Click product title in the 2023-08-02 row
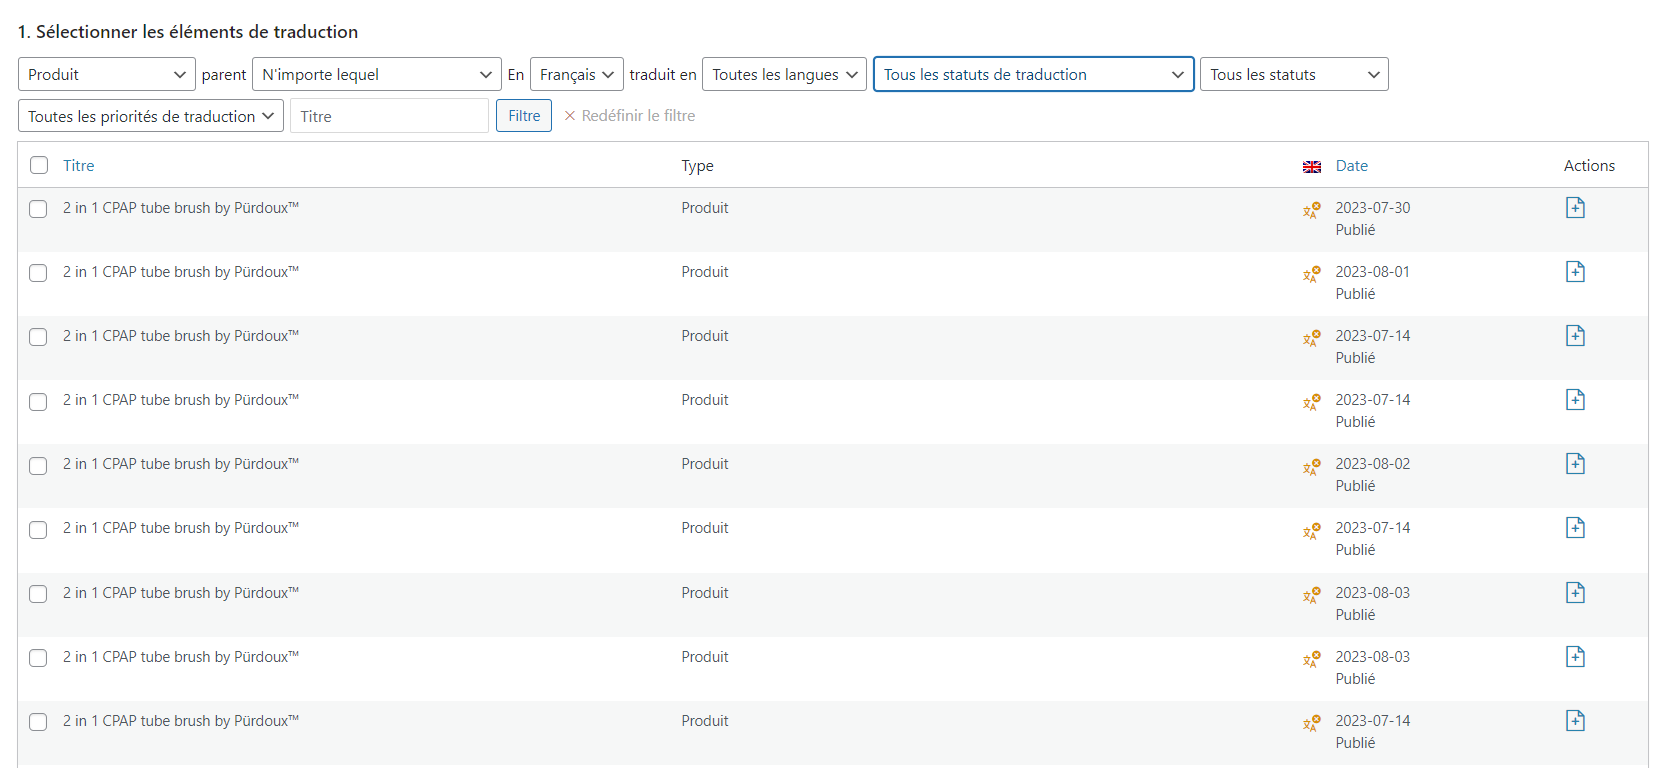The height and width of the screenshot is (768, 1658). pos(181,464)
